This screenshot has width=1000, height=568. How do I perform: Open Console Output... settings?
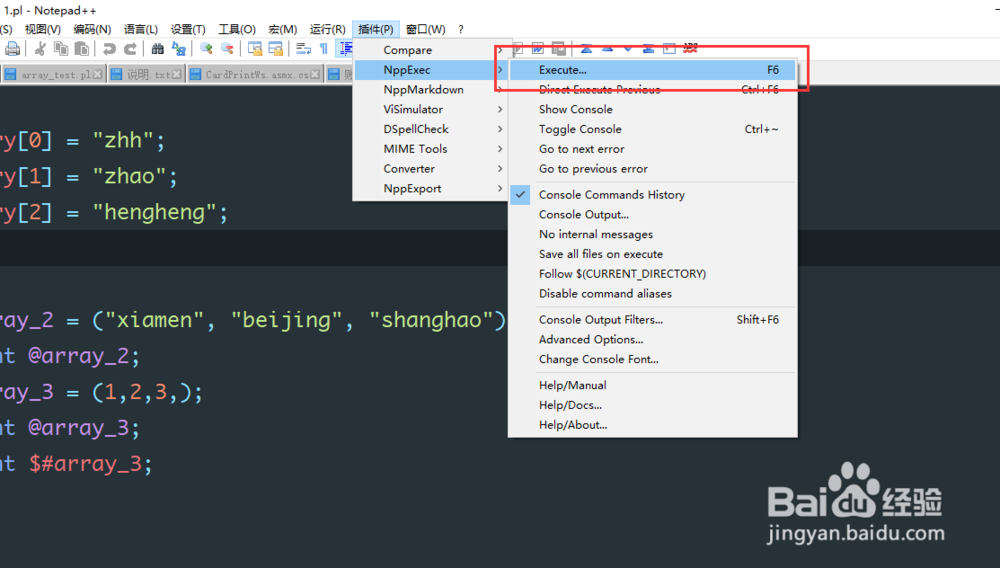pos(652,215)
